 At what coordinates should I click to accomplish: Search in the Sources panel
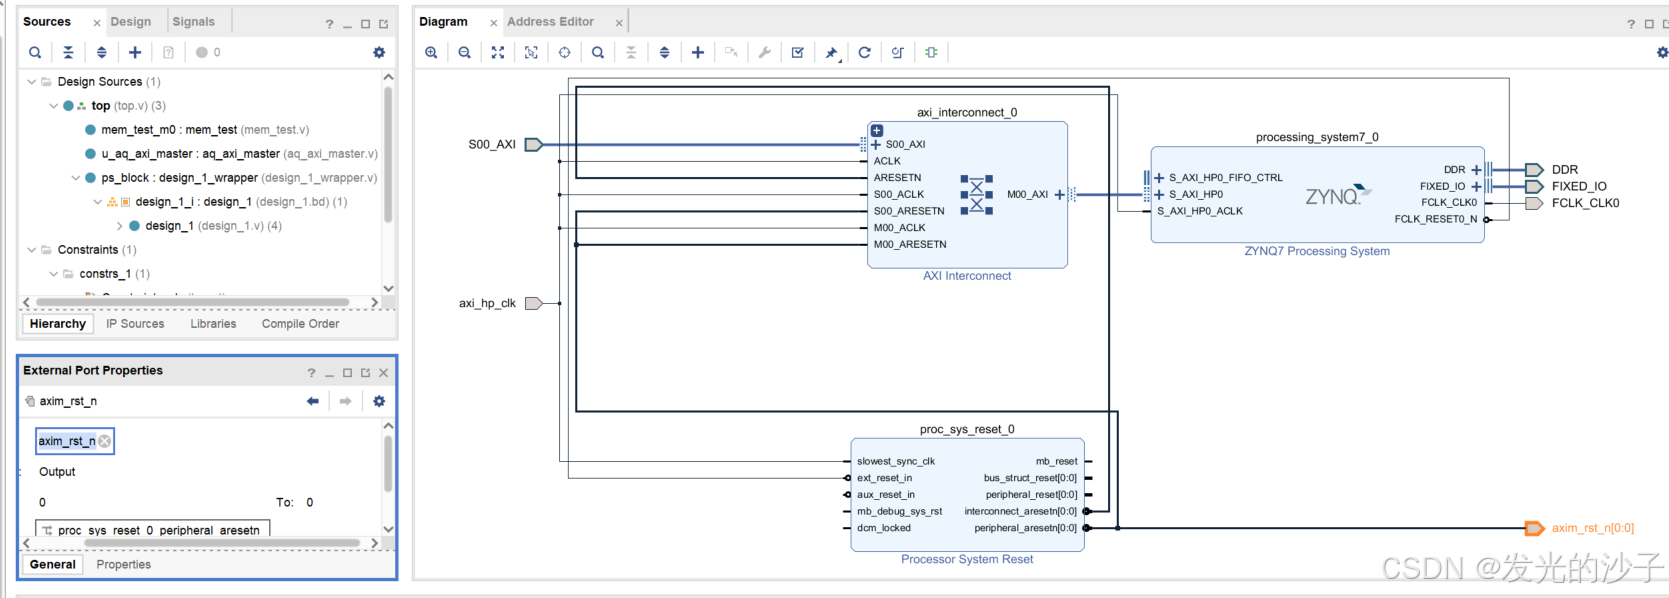[35, 52]
